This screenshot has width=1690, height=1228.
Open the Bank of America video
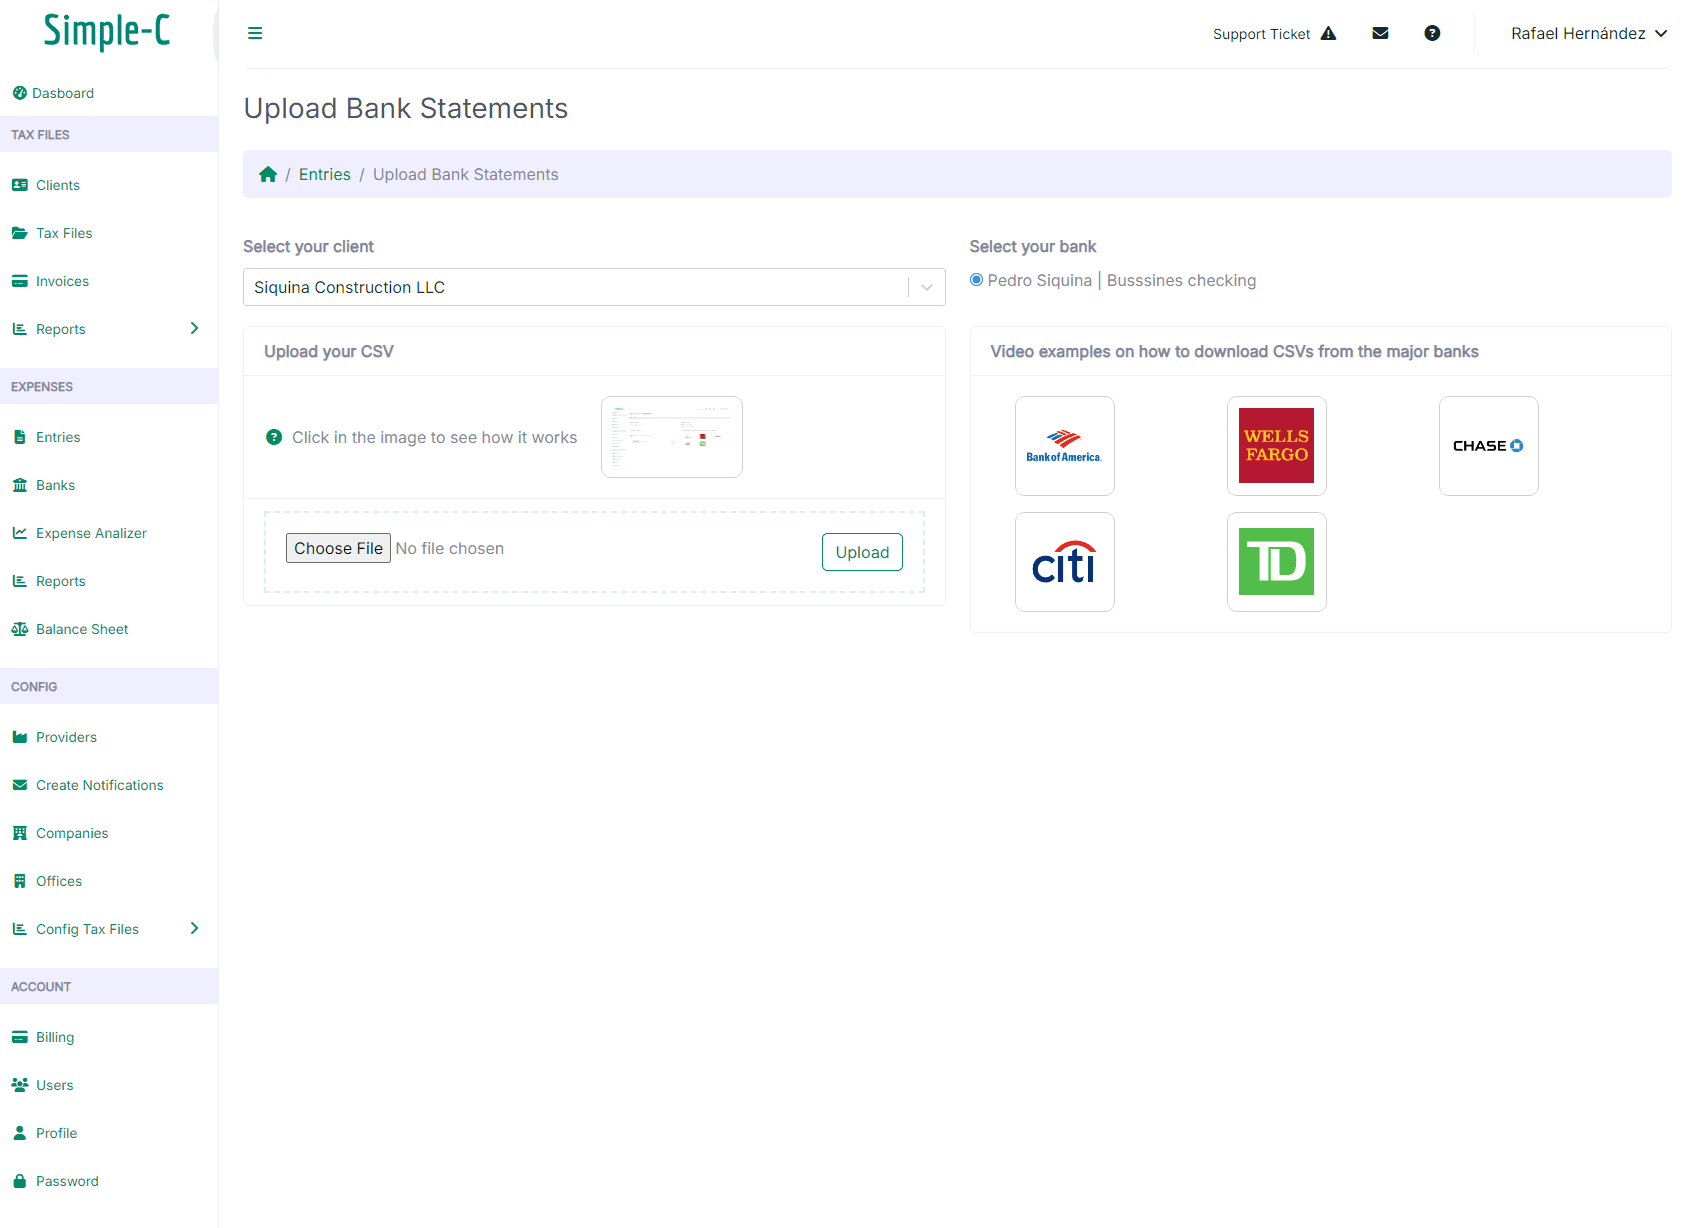point(1064,446)
